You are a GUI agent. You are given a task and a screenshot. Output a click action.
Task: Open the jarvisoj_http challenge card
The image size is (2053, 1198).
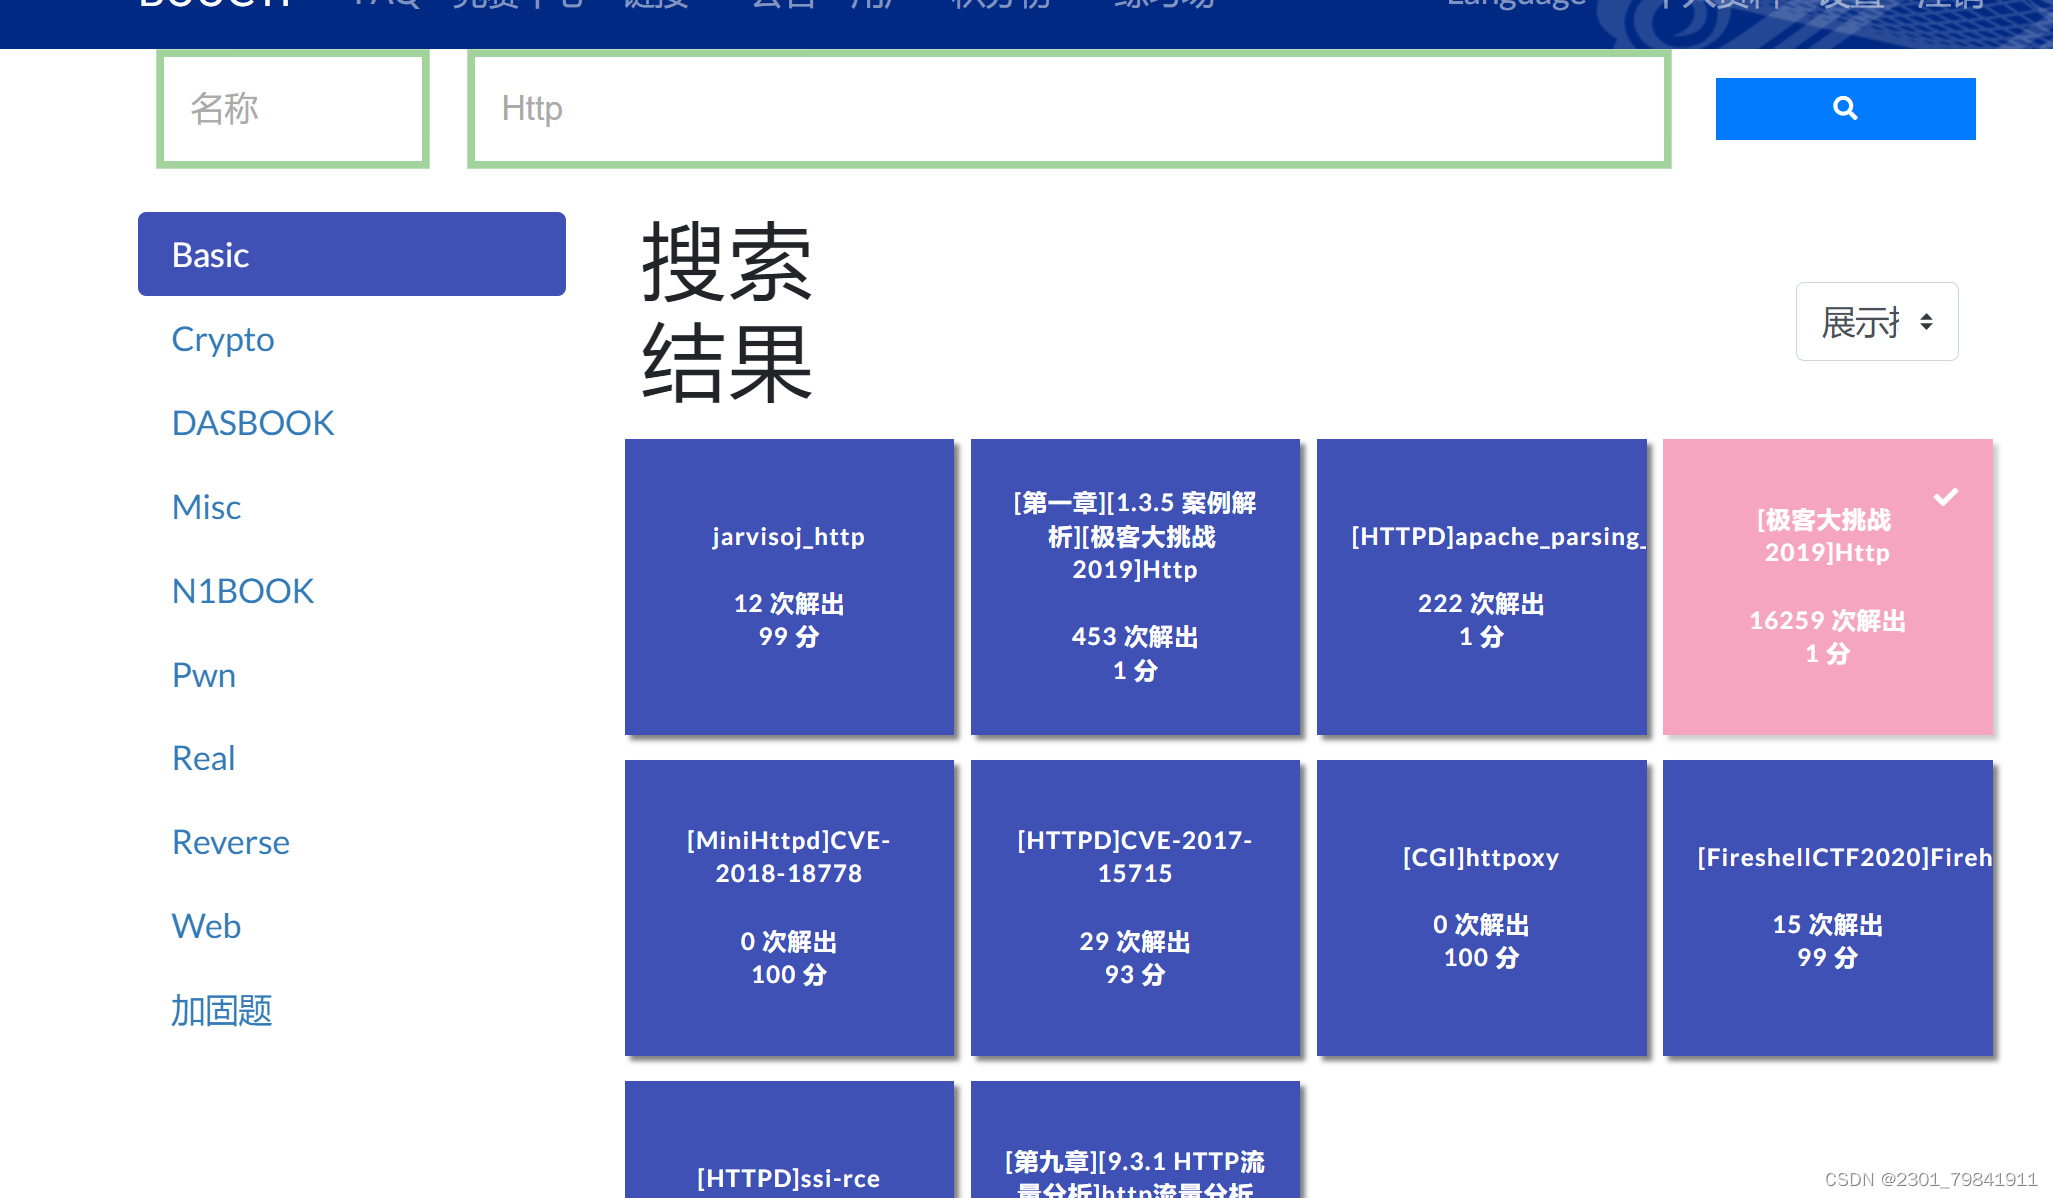(x=788, y=586)
